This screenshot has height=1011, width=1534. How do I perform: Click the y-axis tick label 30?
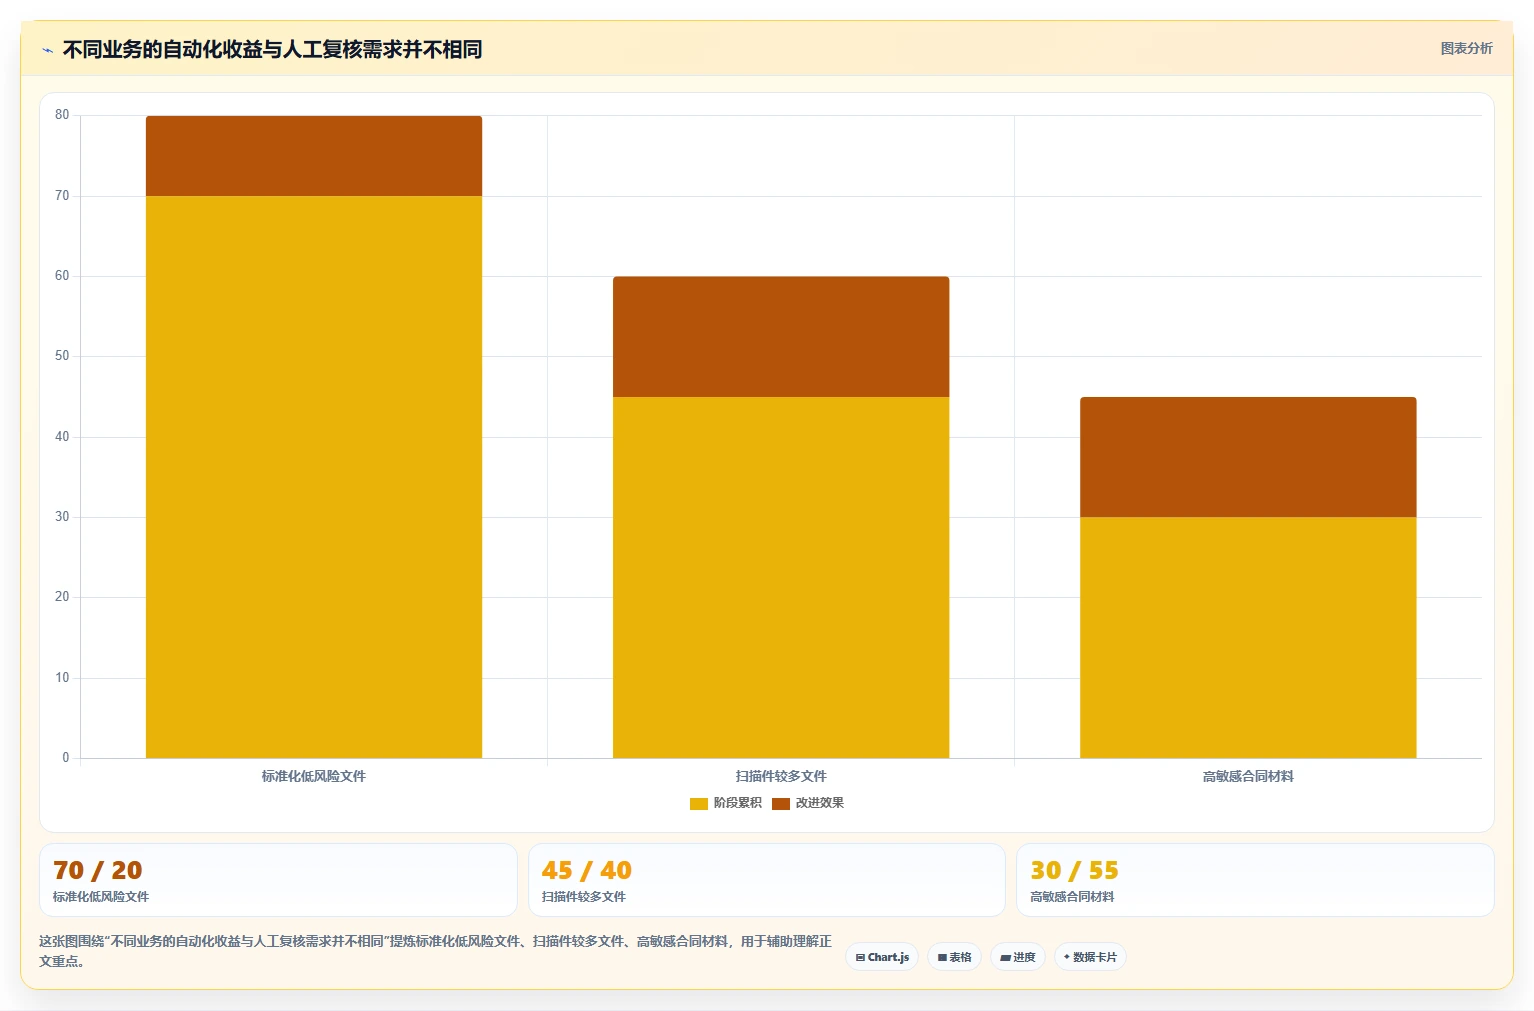[62, 517]
